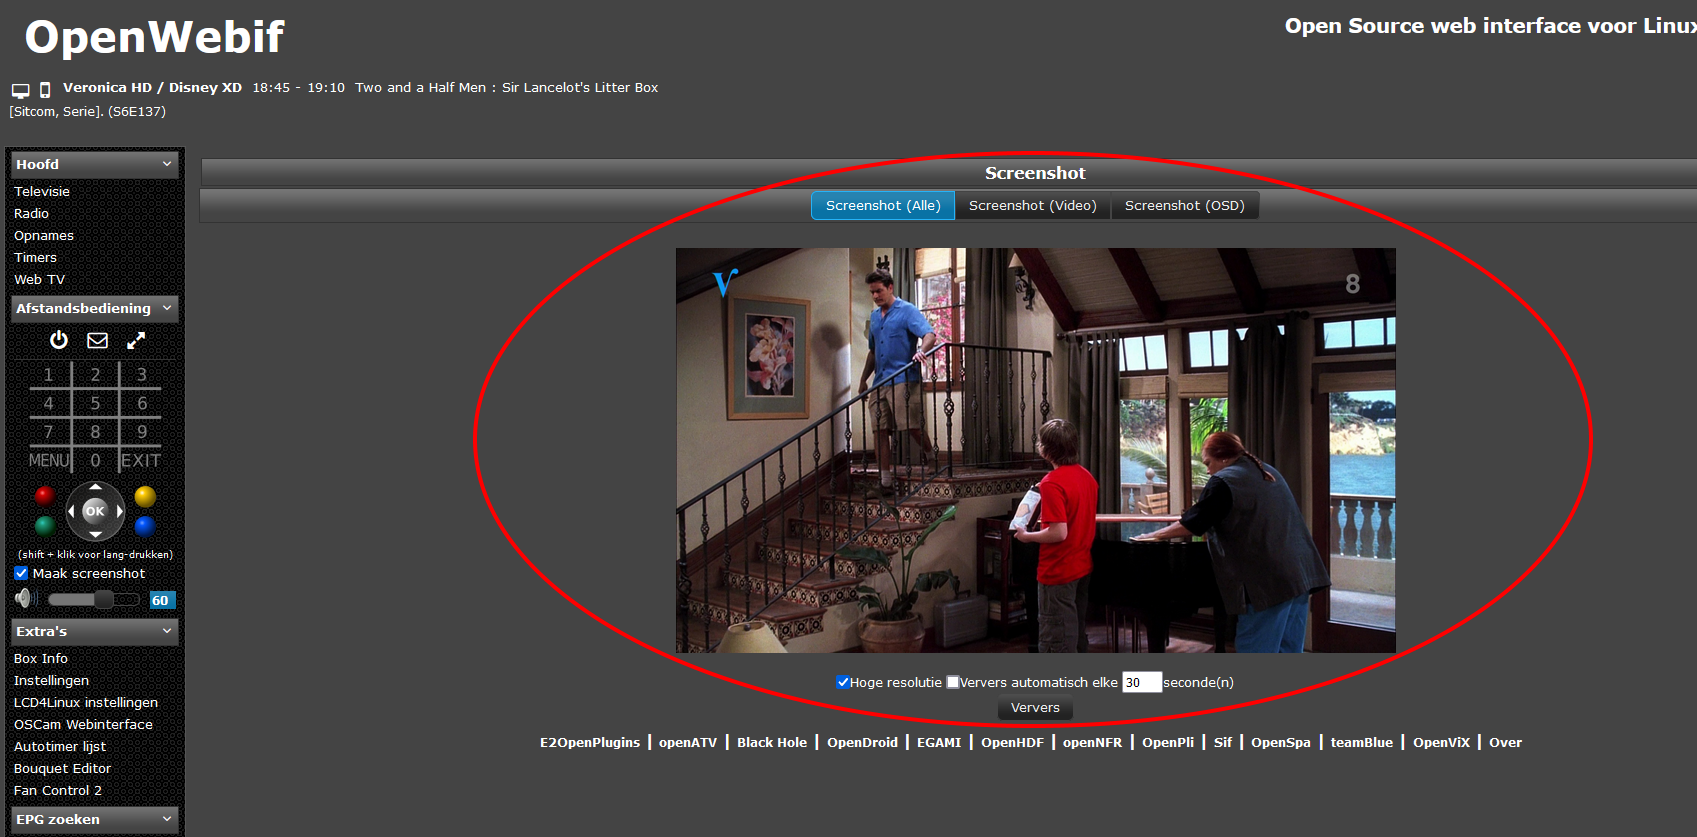The height and width of the screenshot is (837, 1697).
Task: Mute using the speaker volume icon
Action: (25, 599)
